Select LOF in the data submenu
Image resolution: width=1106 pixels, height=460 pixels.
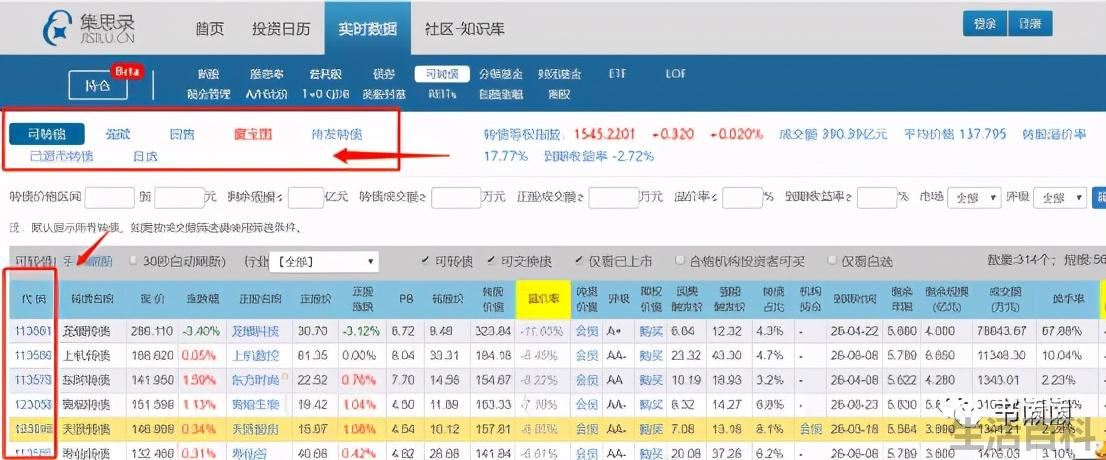[675, 73]
